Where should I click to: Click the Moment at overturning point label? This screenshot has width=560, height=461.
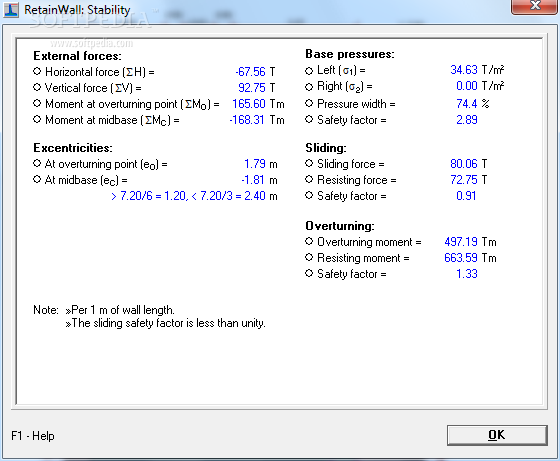(132, 104)
